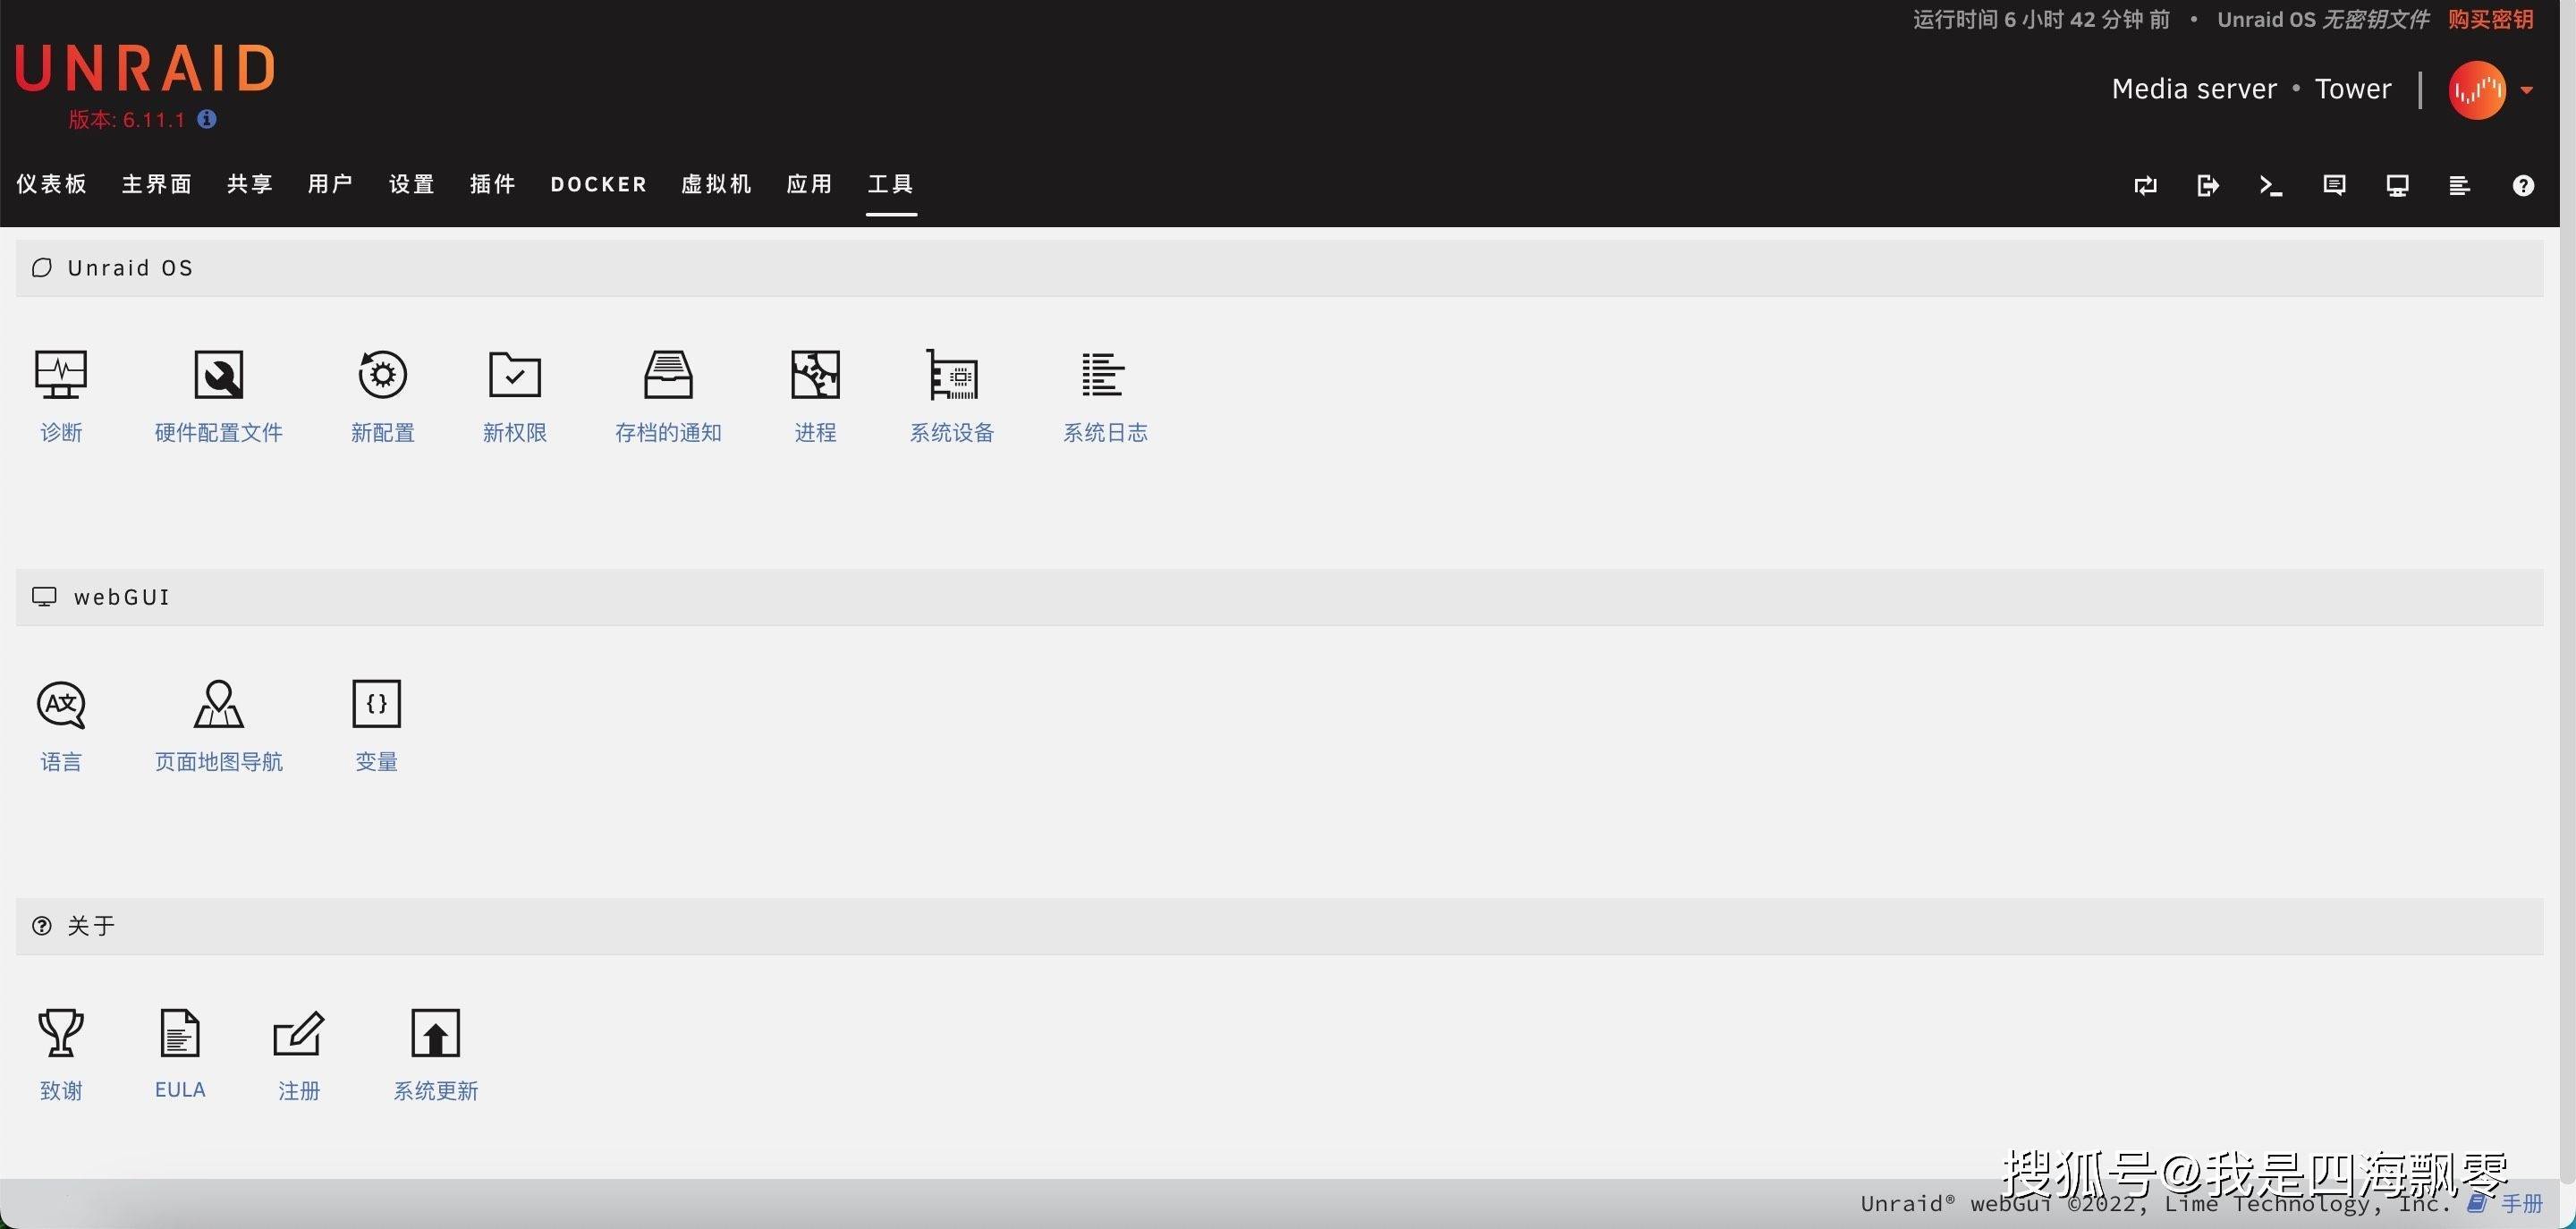Viewport: 2576px width, 1229px height.
Task: Open 硬件配置文件 hardware profile icon
Action: click(x=218, y=374)
